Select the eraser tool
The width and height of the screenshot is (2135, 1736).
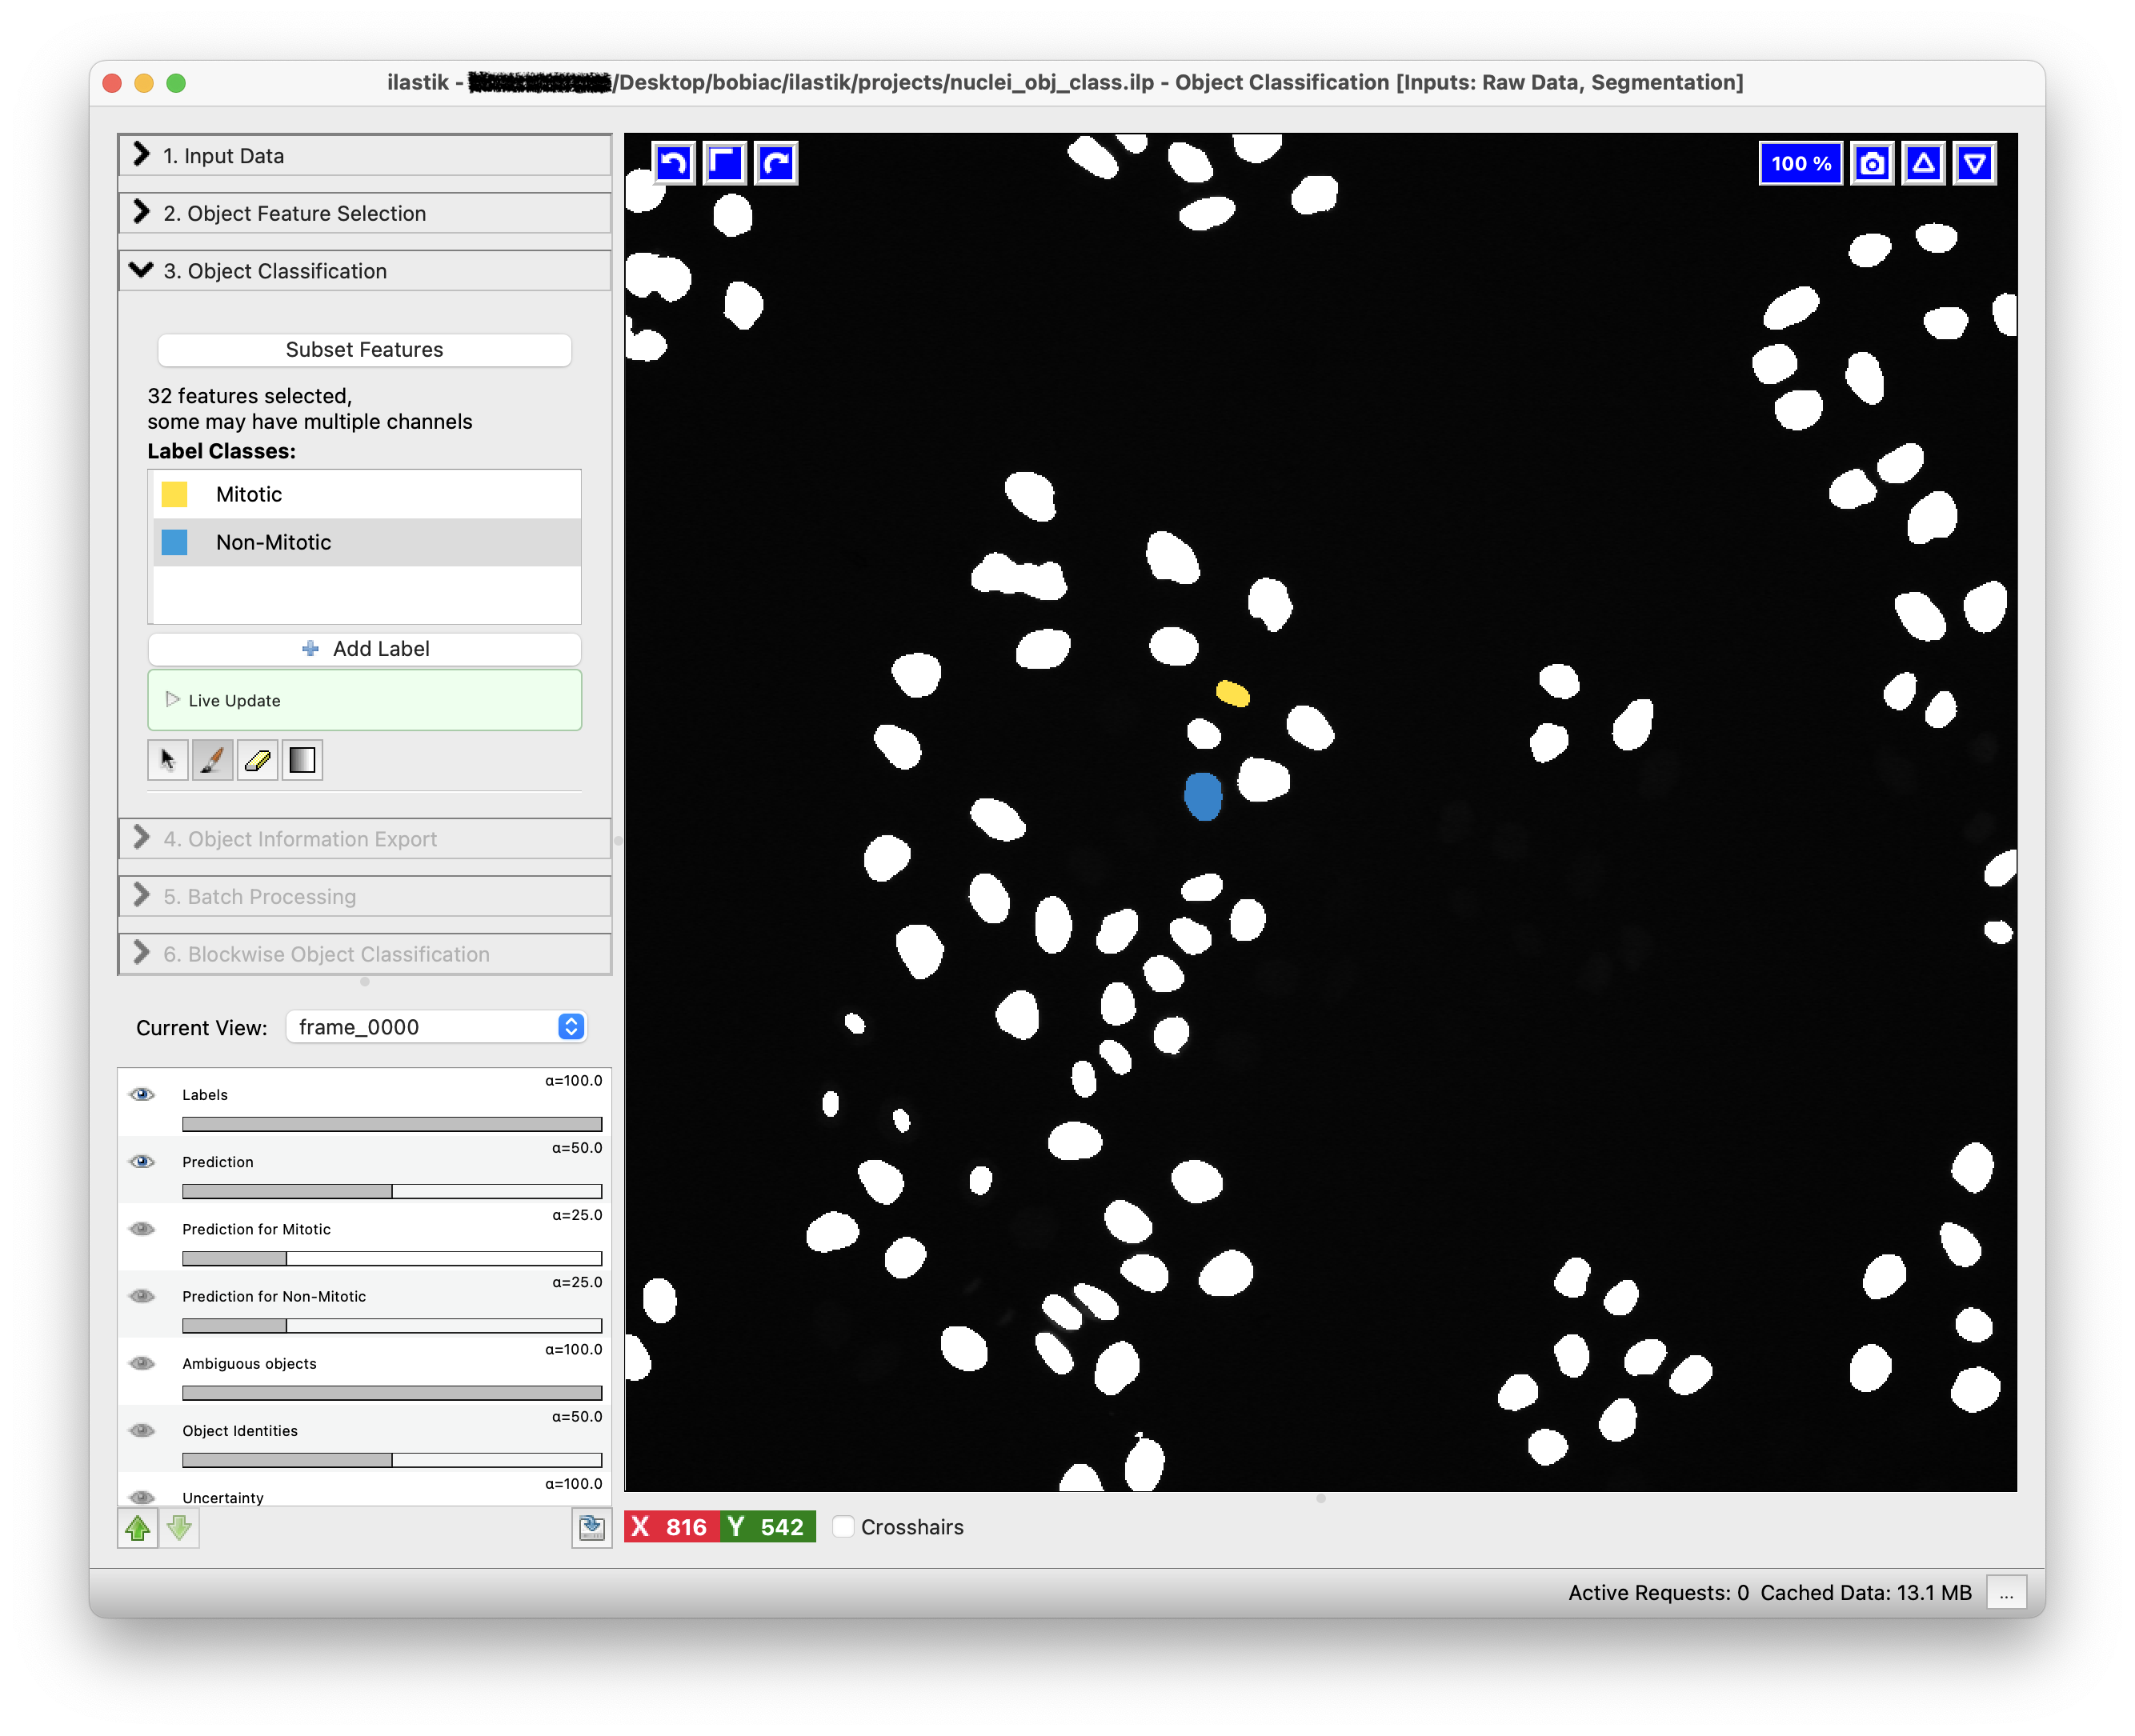click(x=257, y=760)
